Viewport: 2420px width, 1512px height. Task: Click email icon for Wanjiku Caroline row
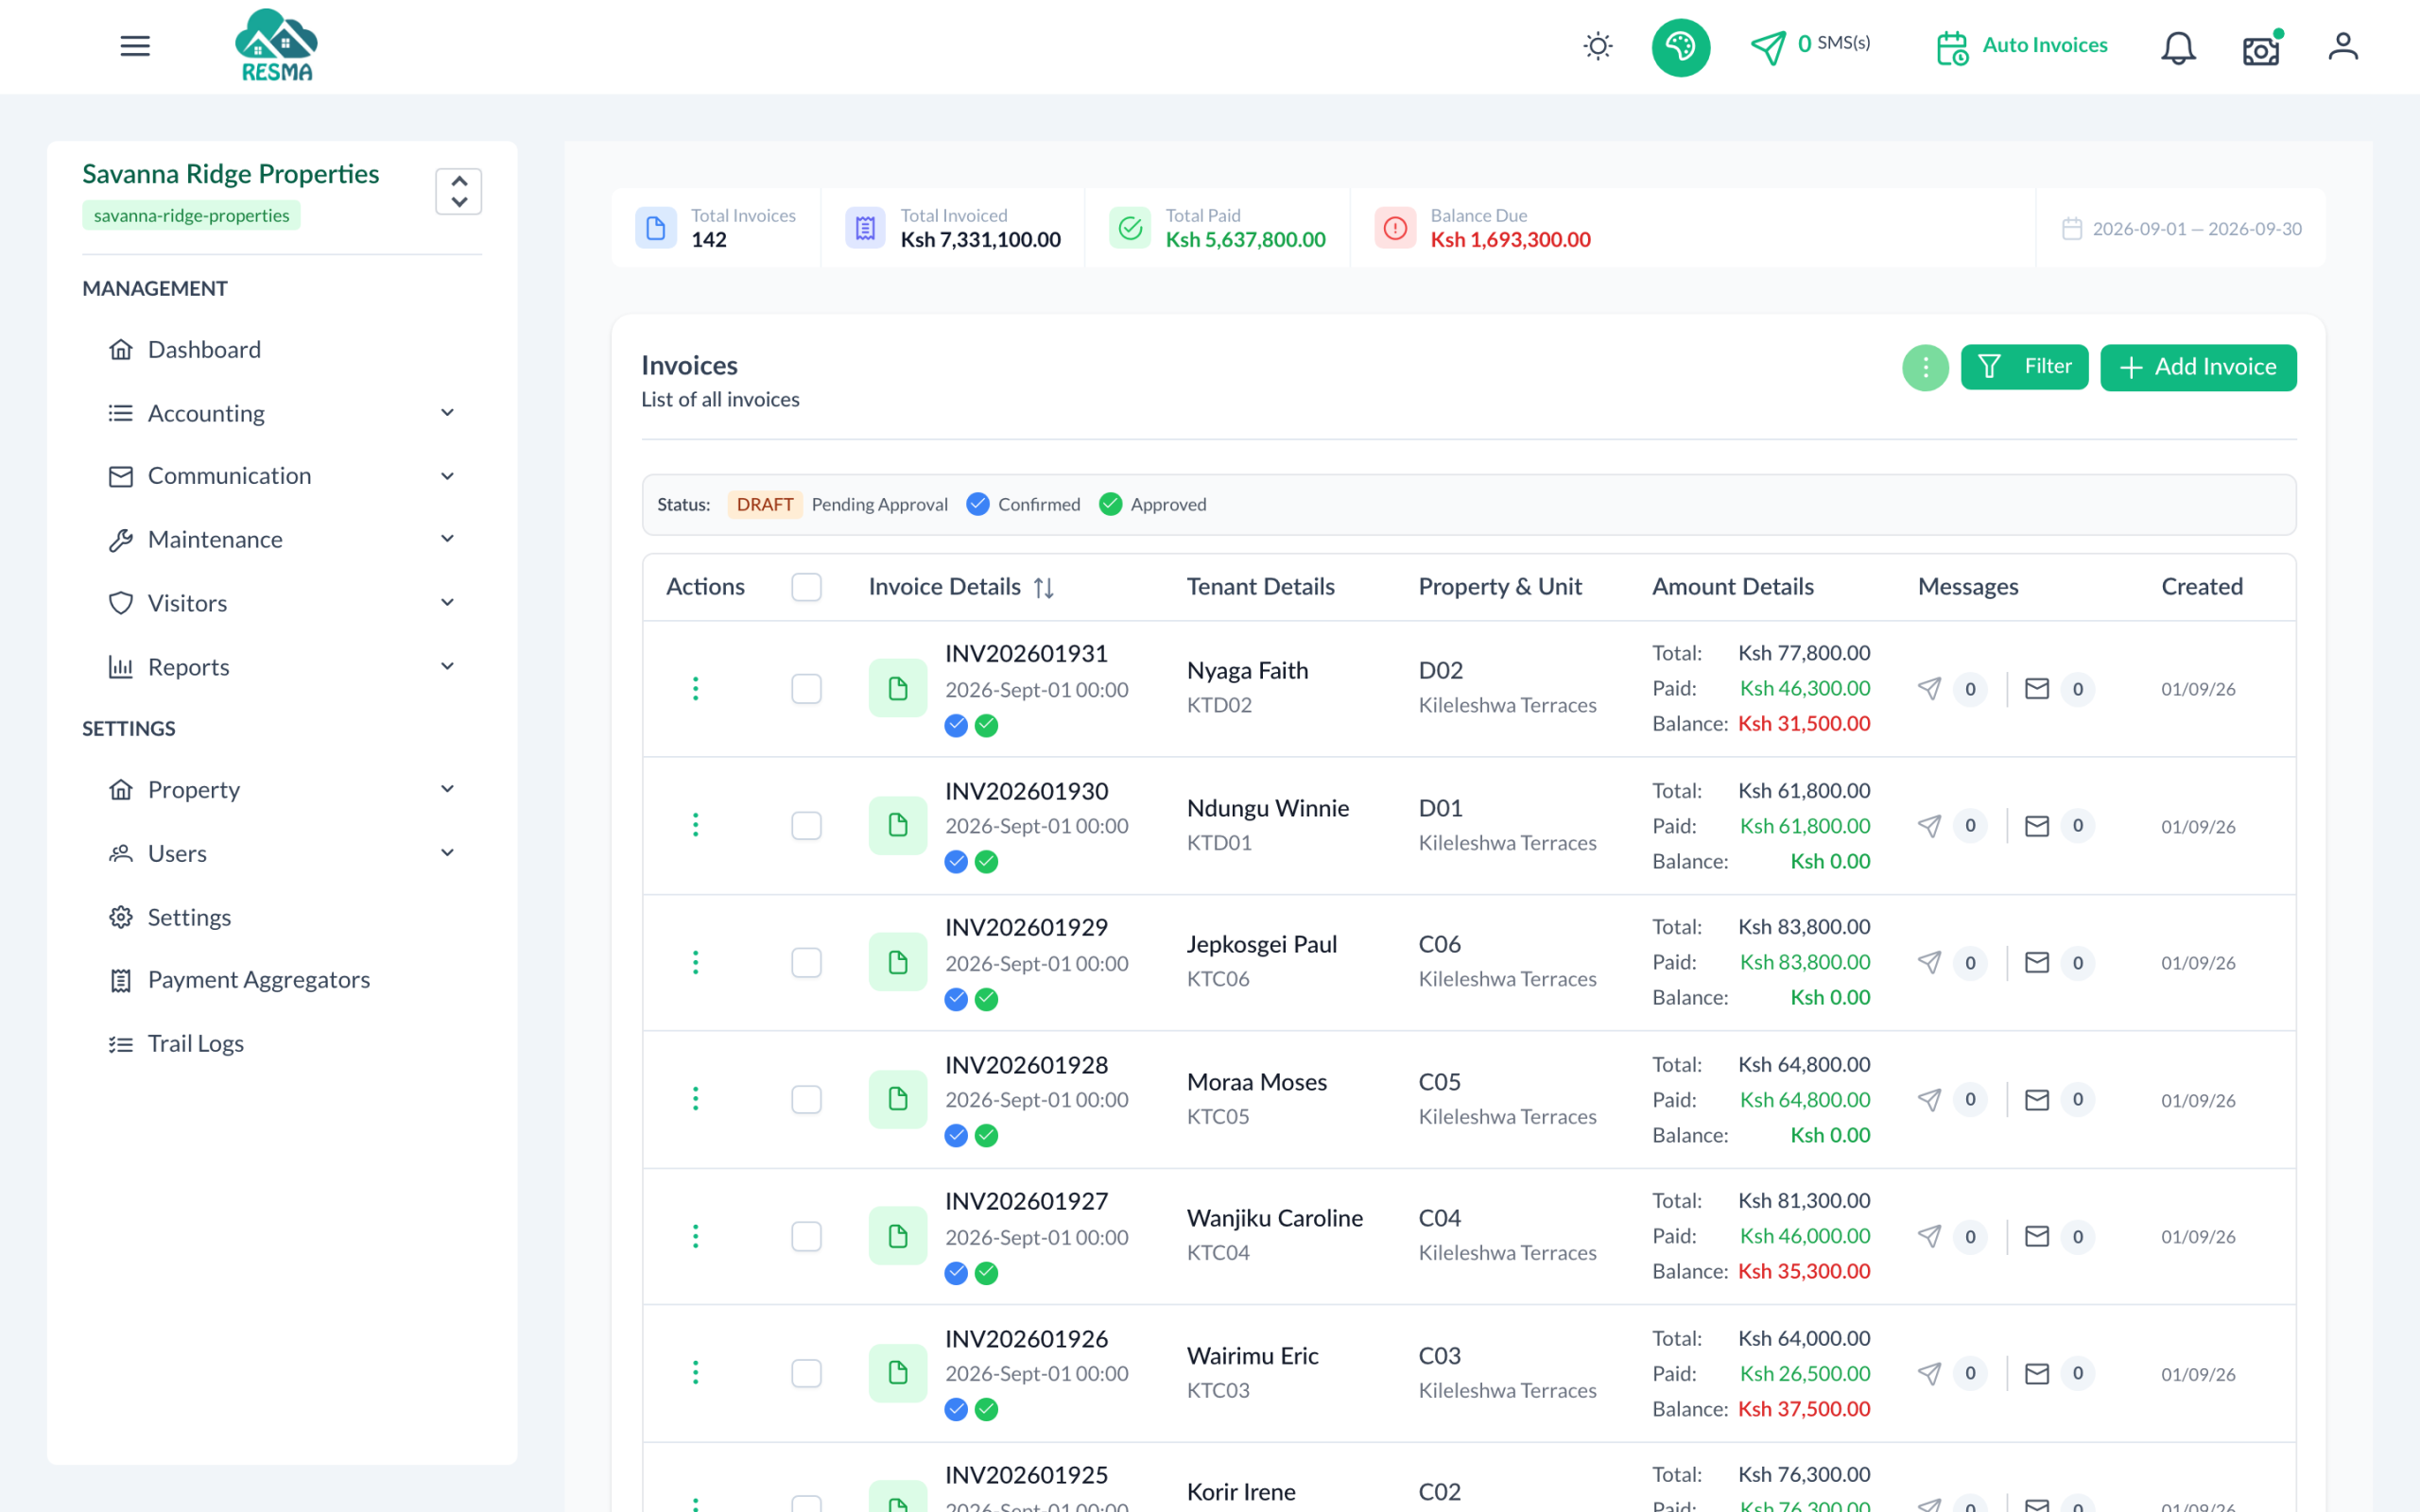click(2037, 1237)
